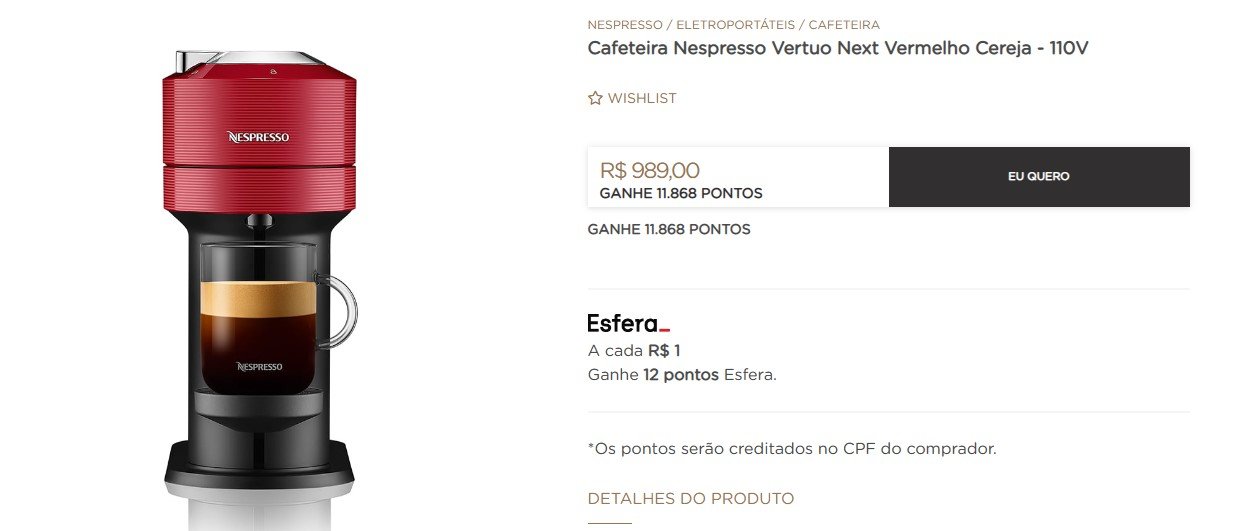The width and height of the screenshot is (1248, 531).
Task: Click the GANHE 11.868 PONTOS line below price box
Action: coord(669,229)
